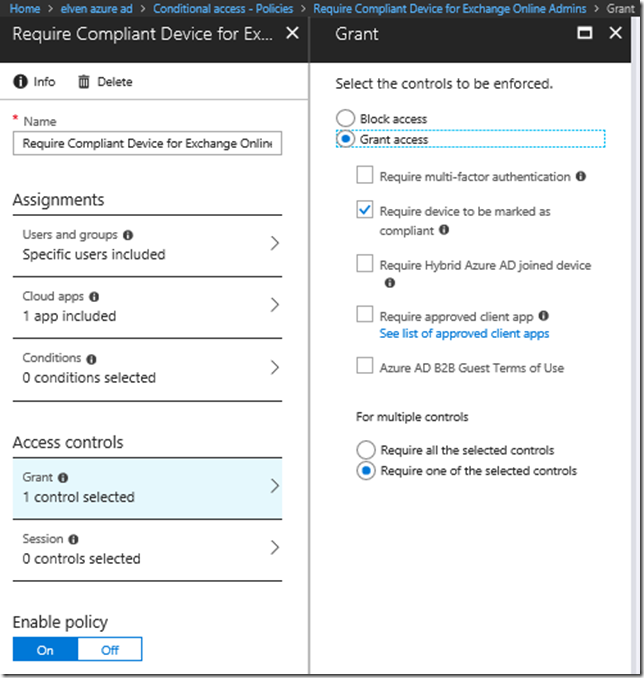
Task: Click info icon under Hybrid Azure AD option
Action: click(390, 283)
